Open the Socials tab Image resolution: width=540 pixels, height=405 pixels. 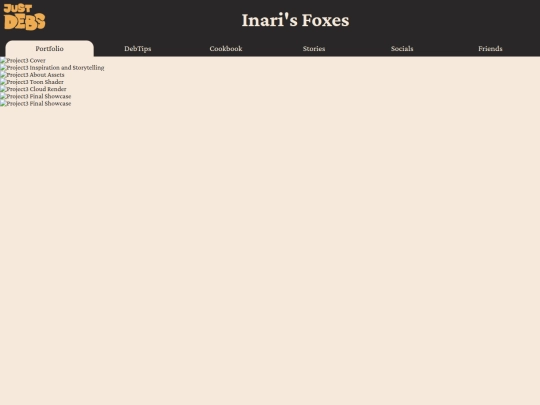click(402, 49)
